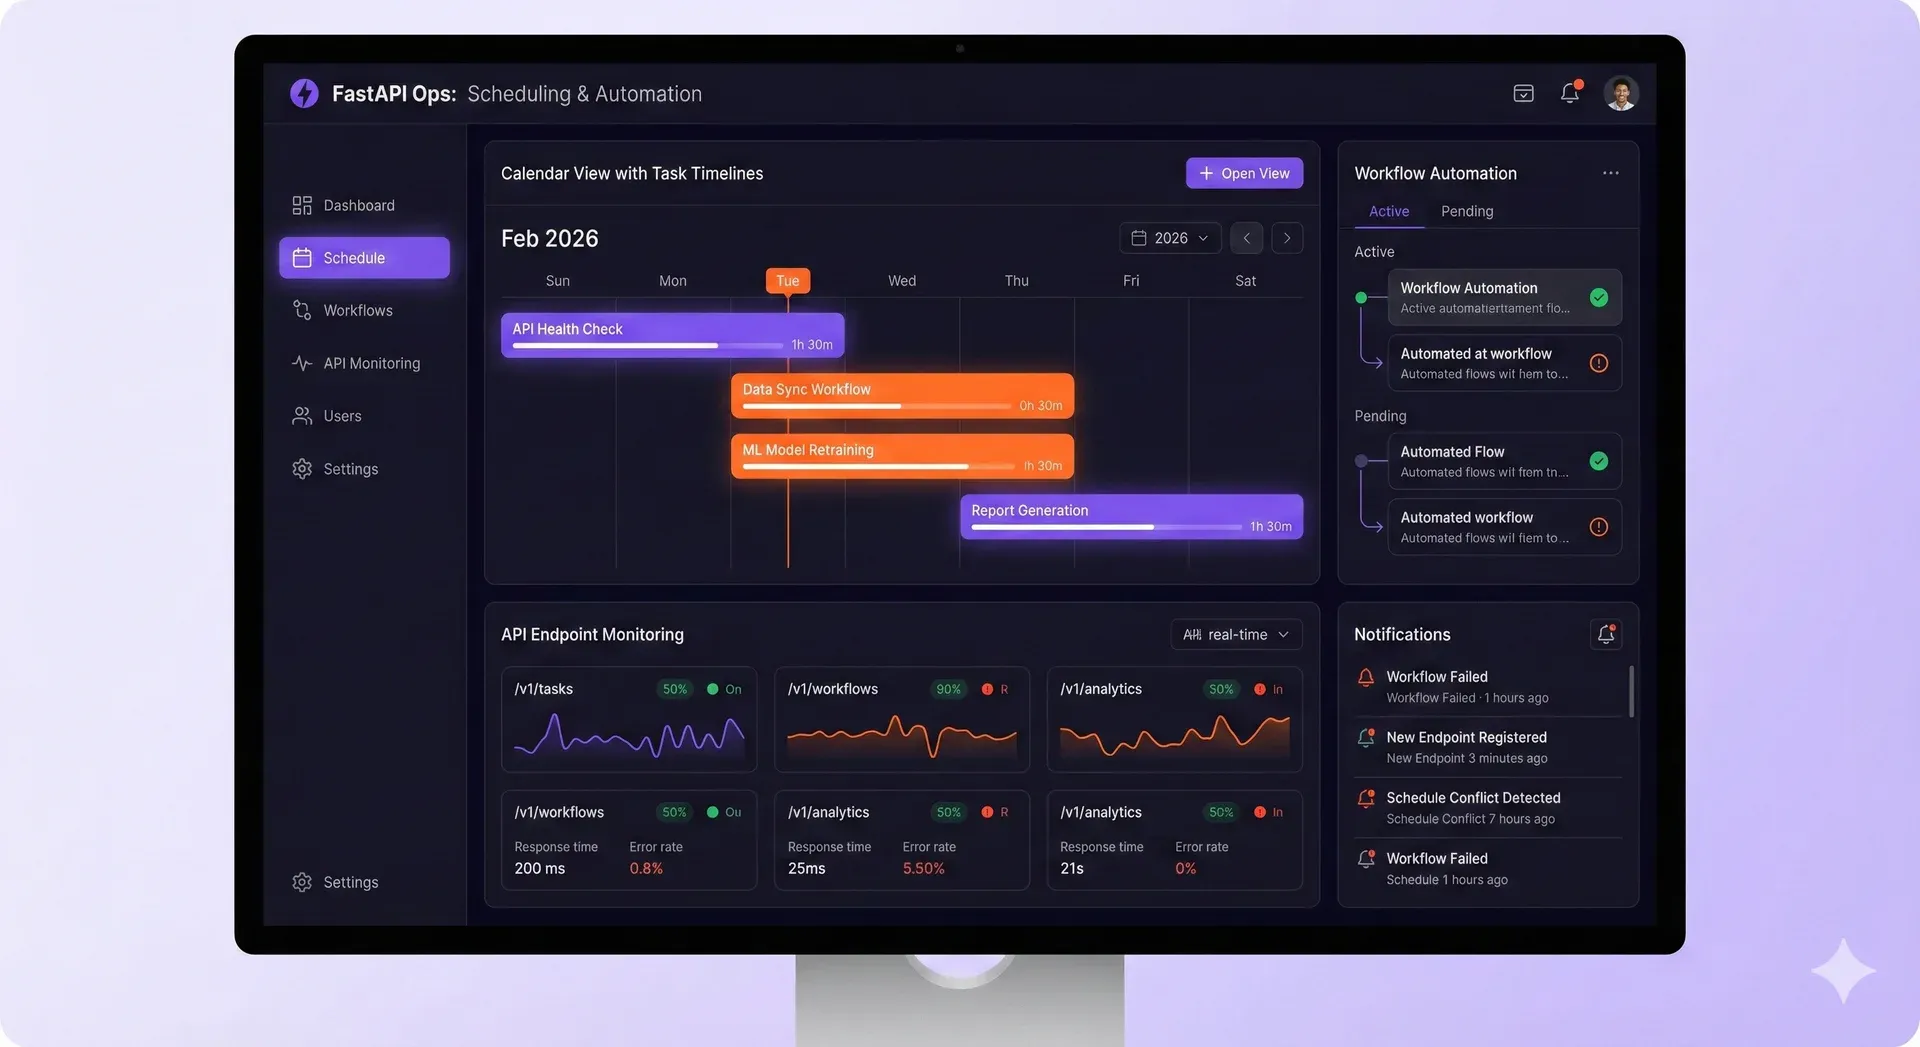Viewport: 1920px width, 1047px height.
Task: Open API Monitoring in the sidebar
Action: (x=371, y=363)
